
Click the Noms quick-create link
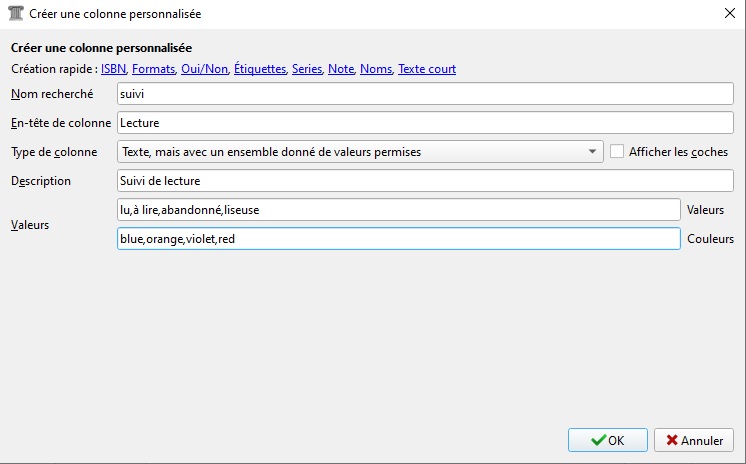click(376, 69)
